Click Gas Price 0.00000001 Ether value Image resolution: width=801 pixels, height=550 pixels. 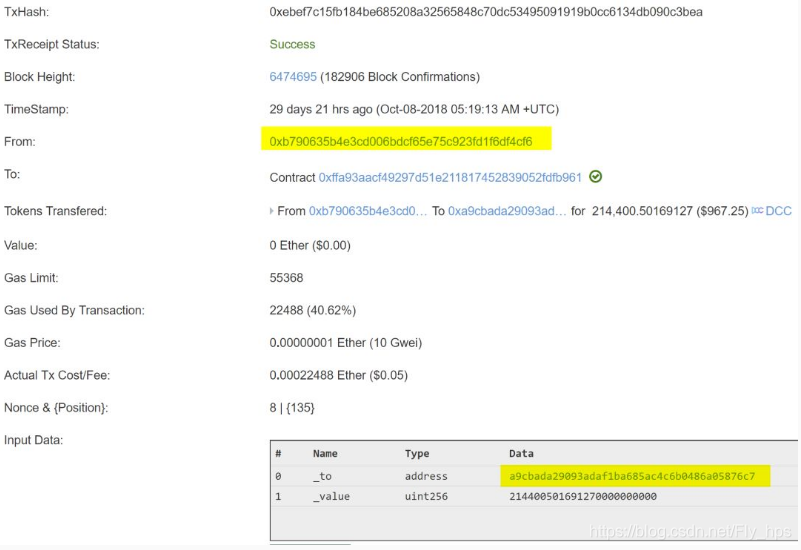(346, 343)
